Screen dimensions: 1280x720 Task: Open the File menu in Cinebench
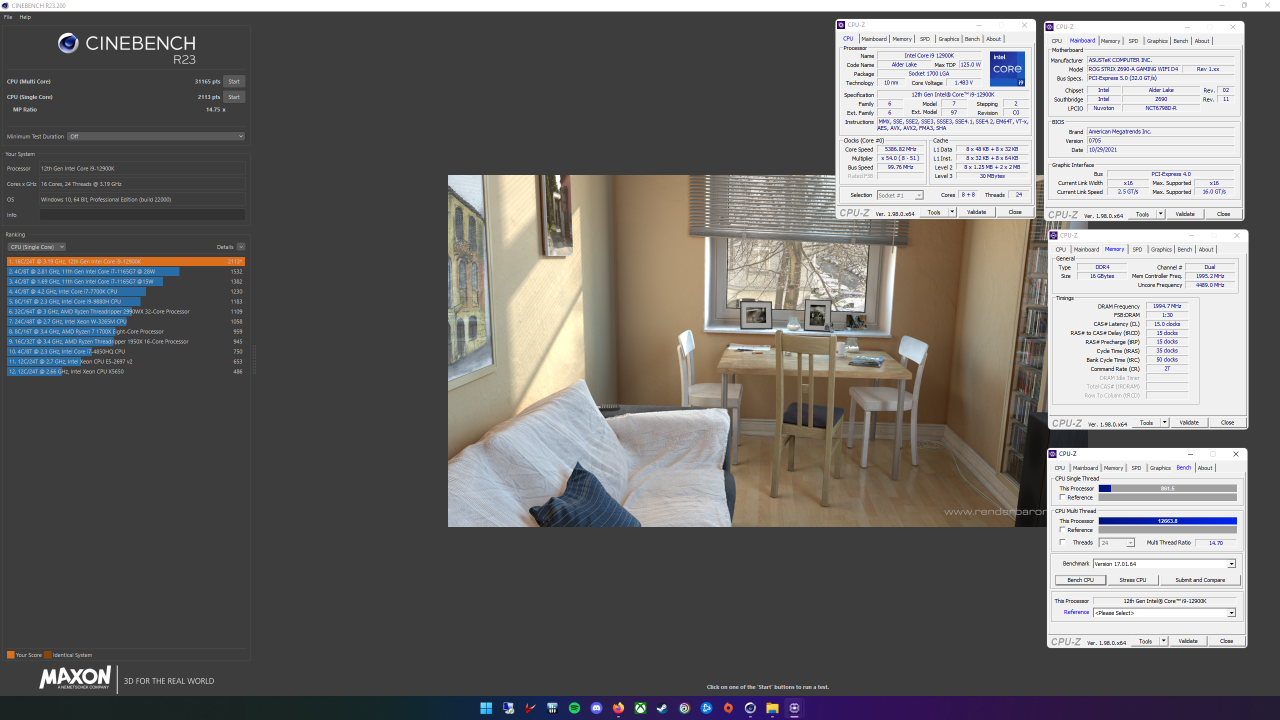click(8, 17)
